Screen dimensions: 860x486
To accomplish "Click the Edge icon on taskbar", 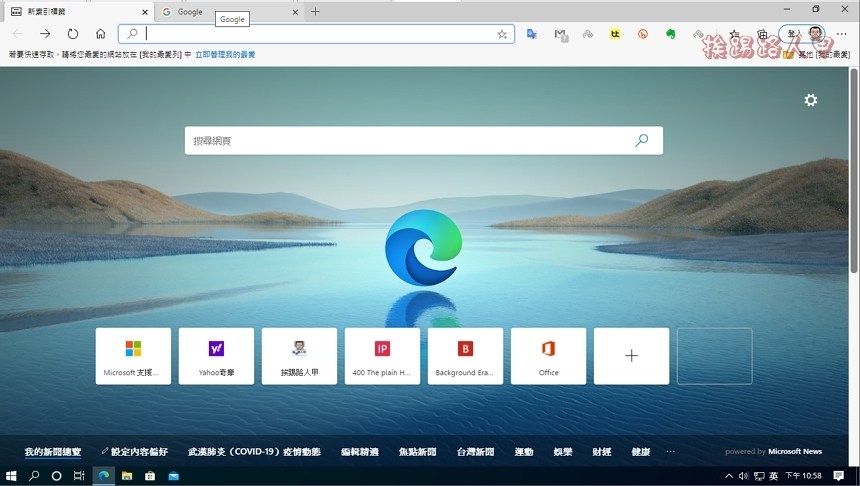I will [x=104, y=476].
